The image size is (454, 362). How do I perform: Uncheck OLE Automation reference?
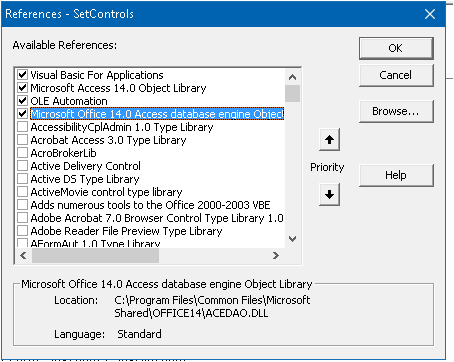pyautogui.click(x=22, y=101)
